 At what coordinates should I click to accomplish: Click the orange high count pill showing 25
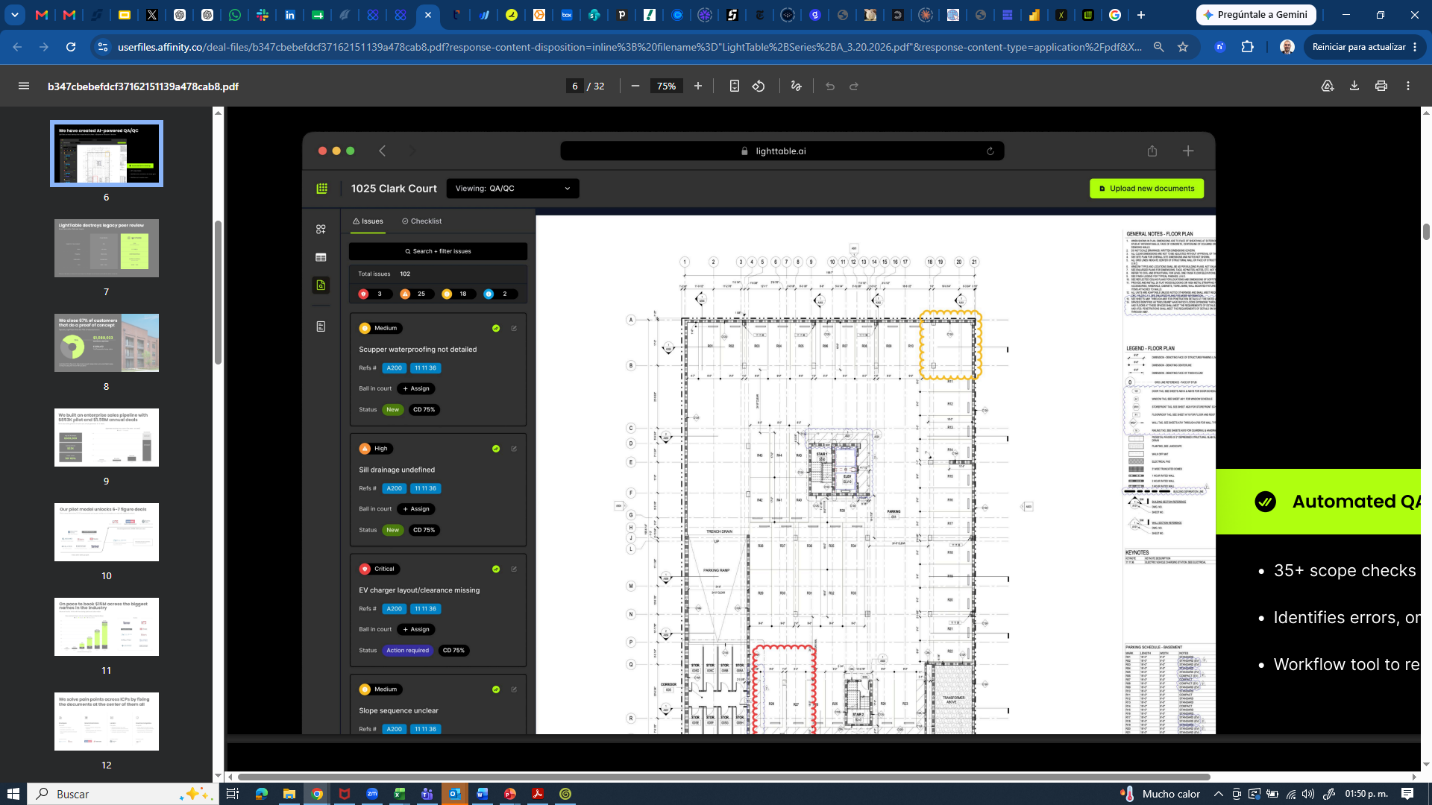418,294
